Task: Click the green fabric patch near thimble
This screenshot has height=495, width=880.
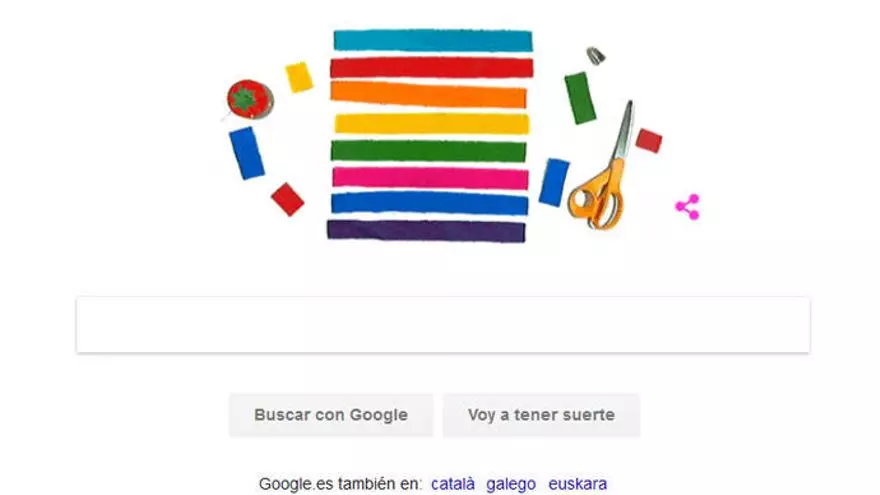Action: [x=580, y=98]
